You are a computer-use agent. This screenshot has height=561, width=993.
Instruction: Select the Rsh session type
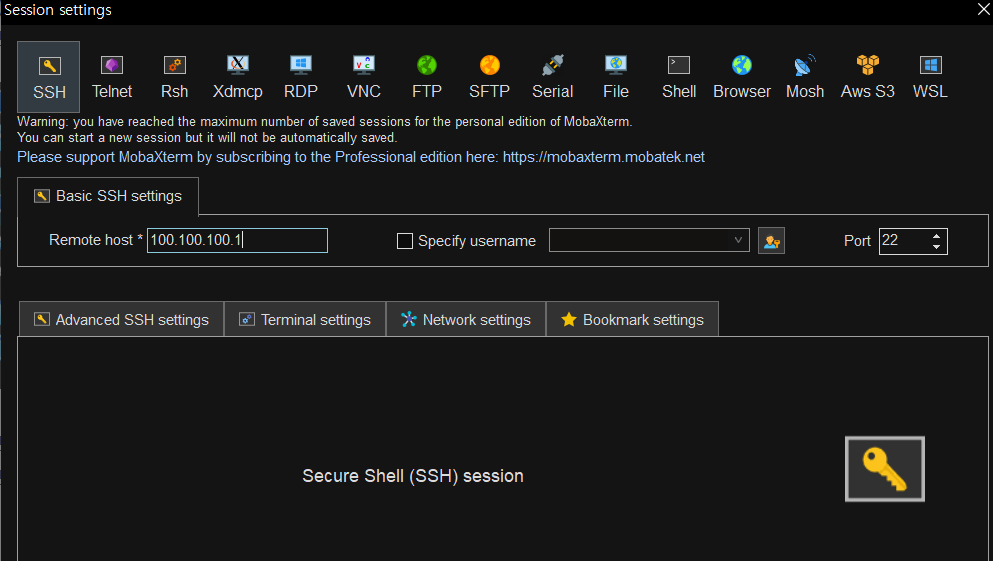coord(174,77)
